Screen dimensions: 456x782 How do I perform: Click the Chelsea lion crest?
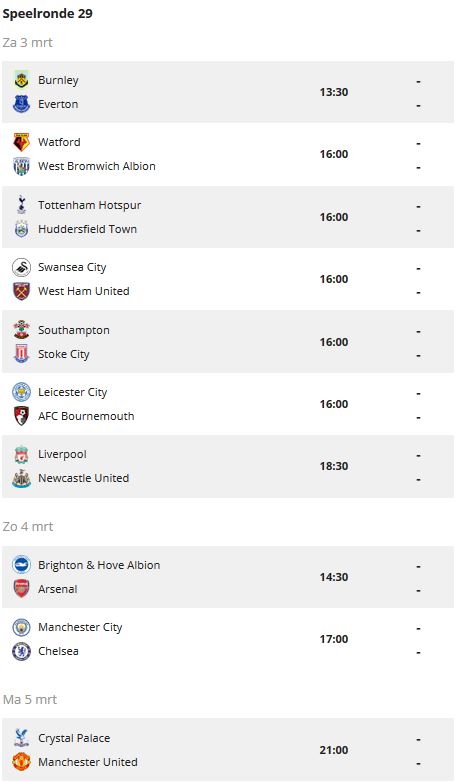[21, 651]
